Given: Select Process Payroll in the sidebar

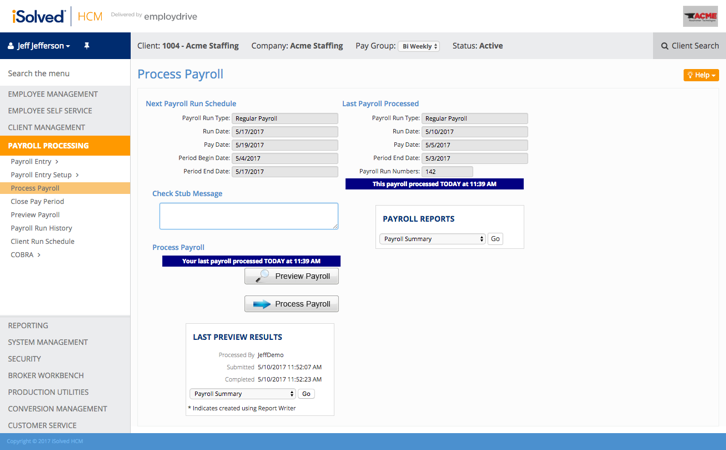Looking at the screenshot, I should click(x=65, y=188).
